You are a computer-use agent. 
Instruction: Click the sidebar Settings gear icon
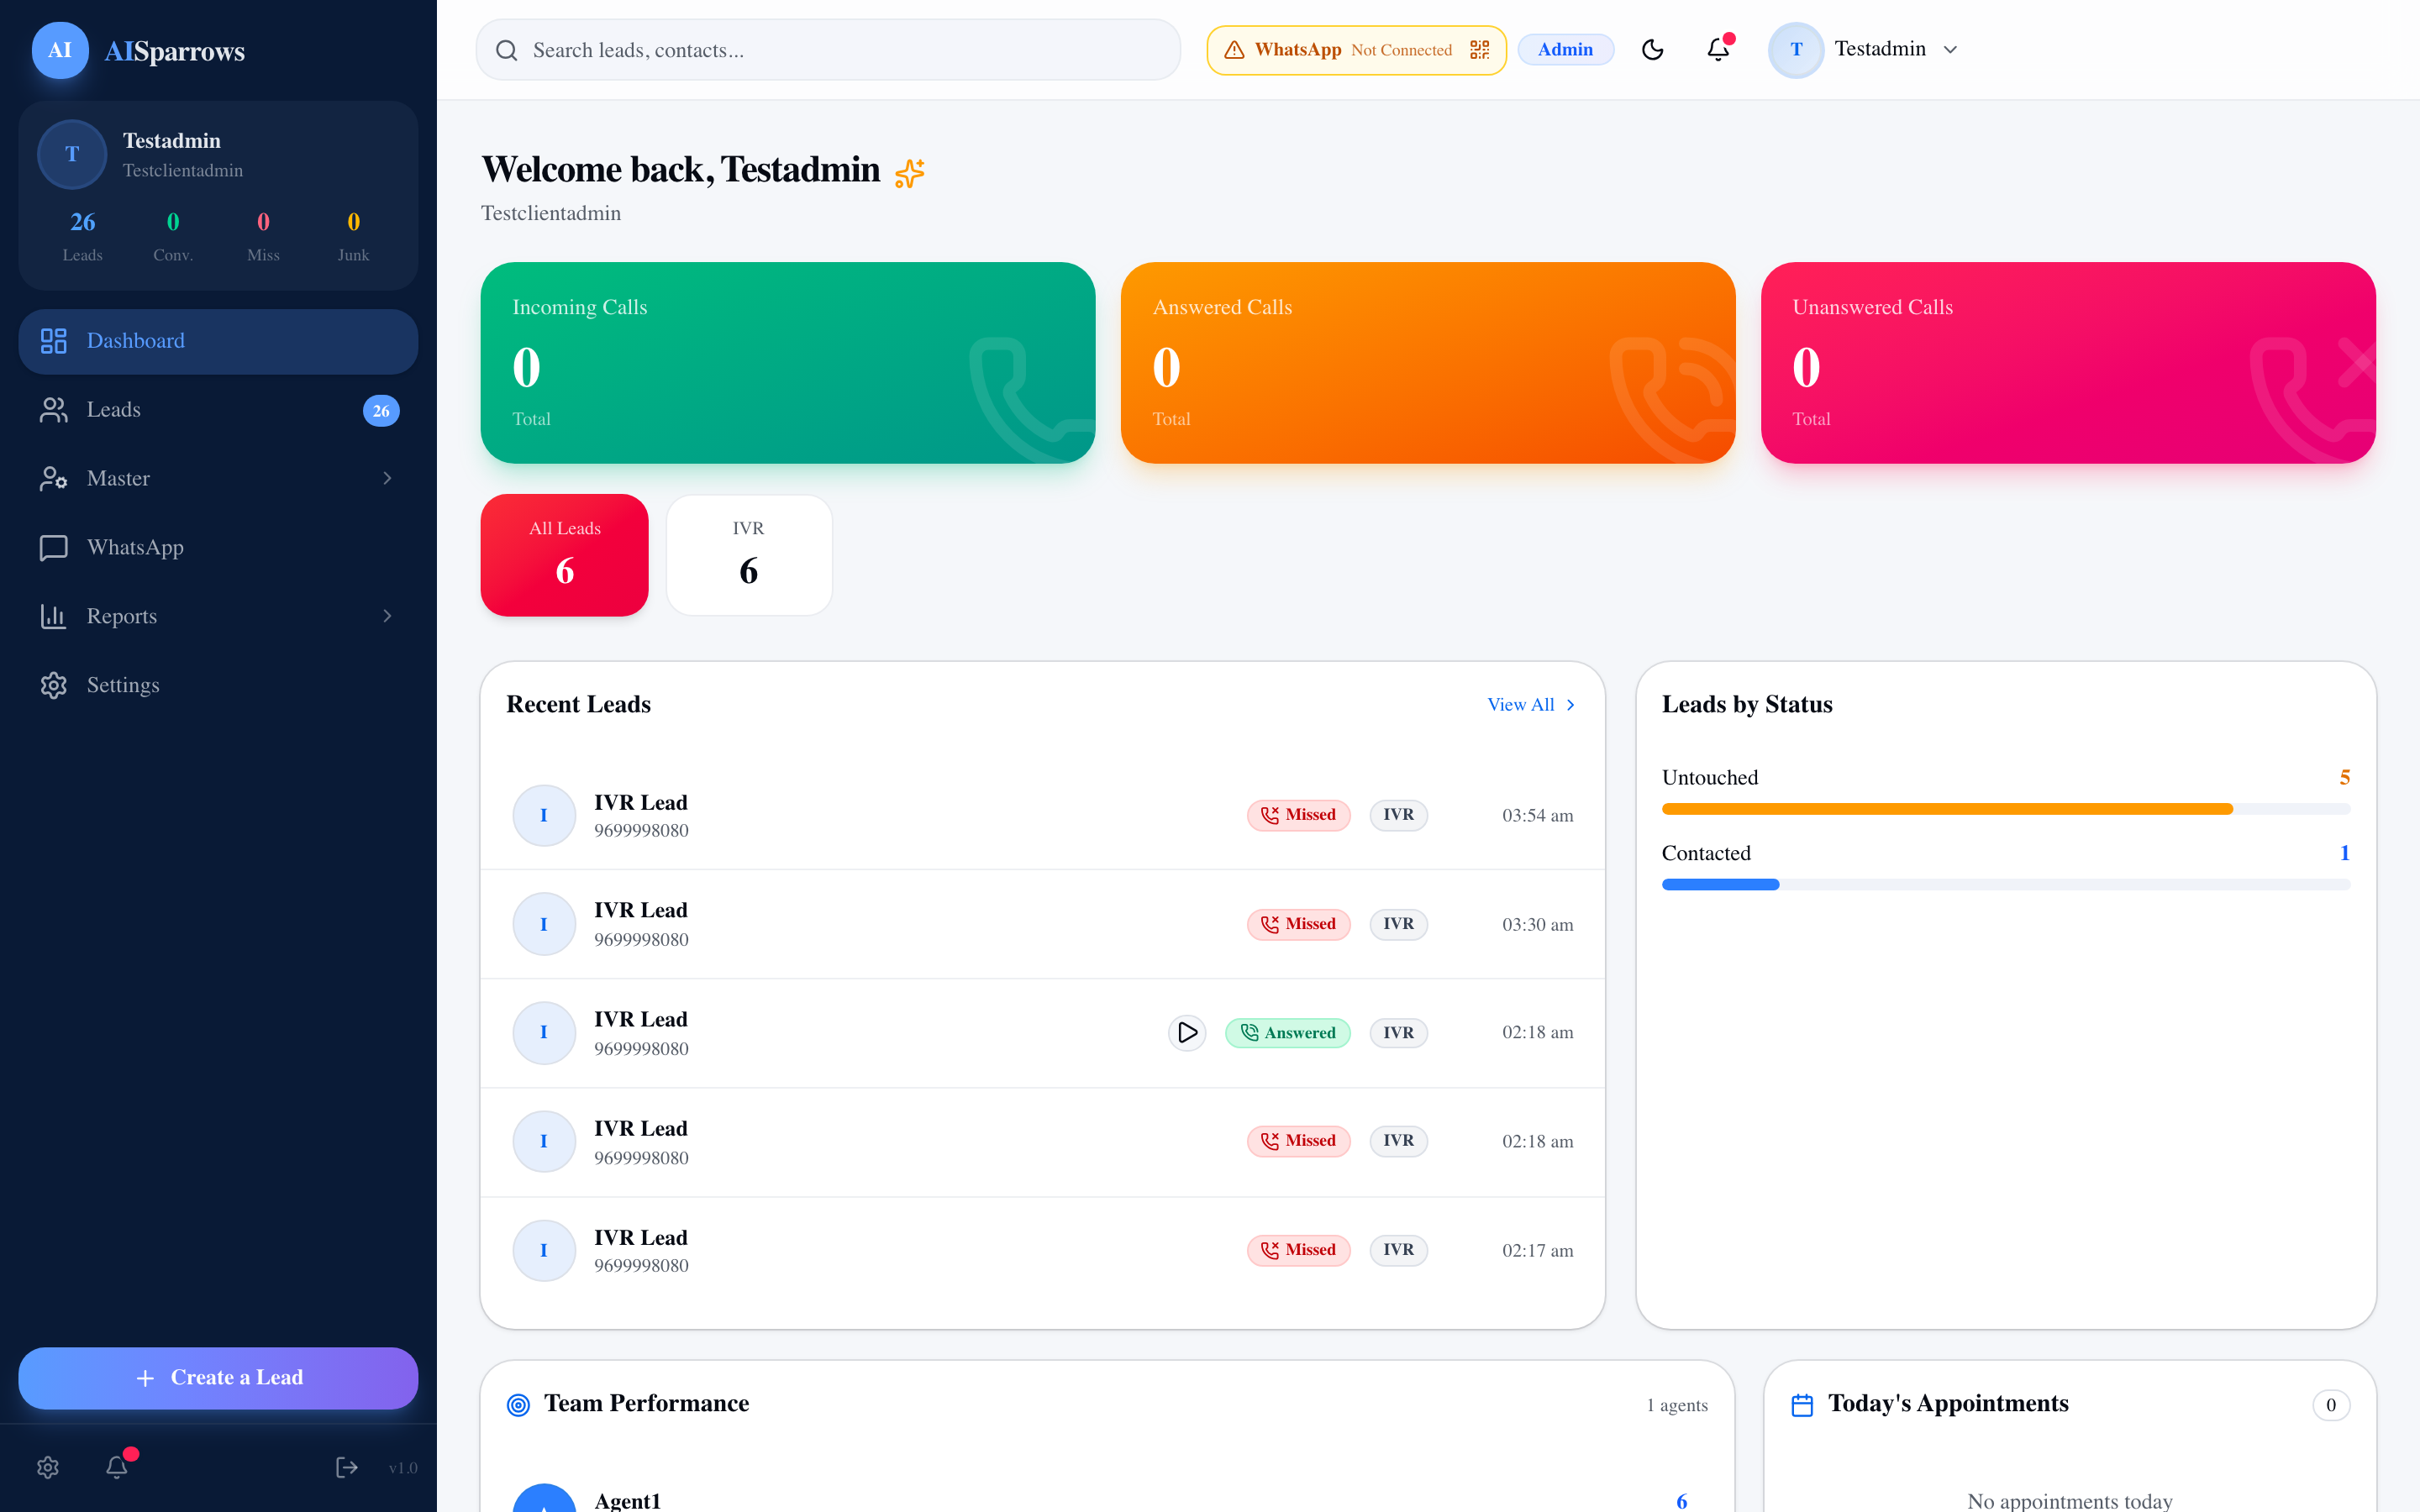tap(53, 685)
